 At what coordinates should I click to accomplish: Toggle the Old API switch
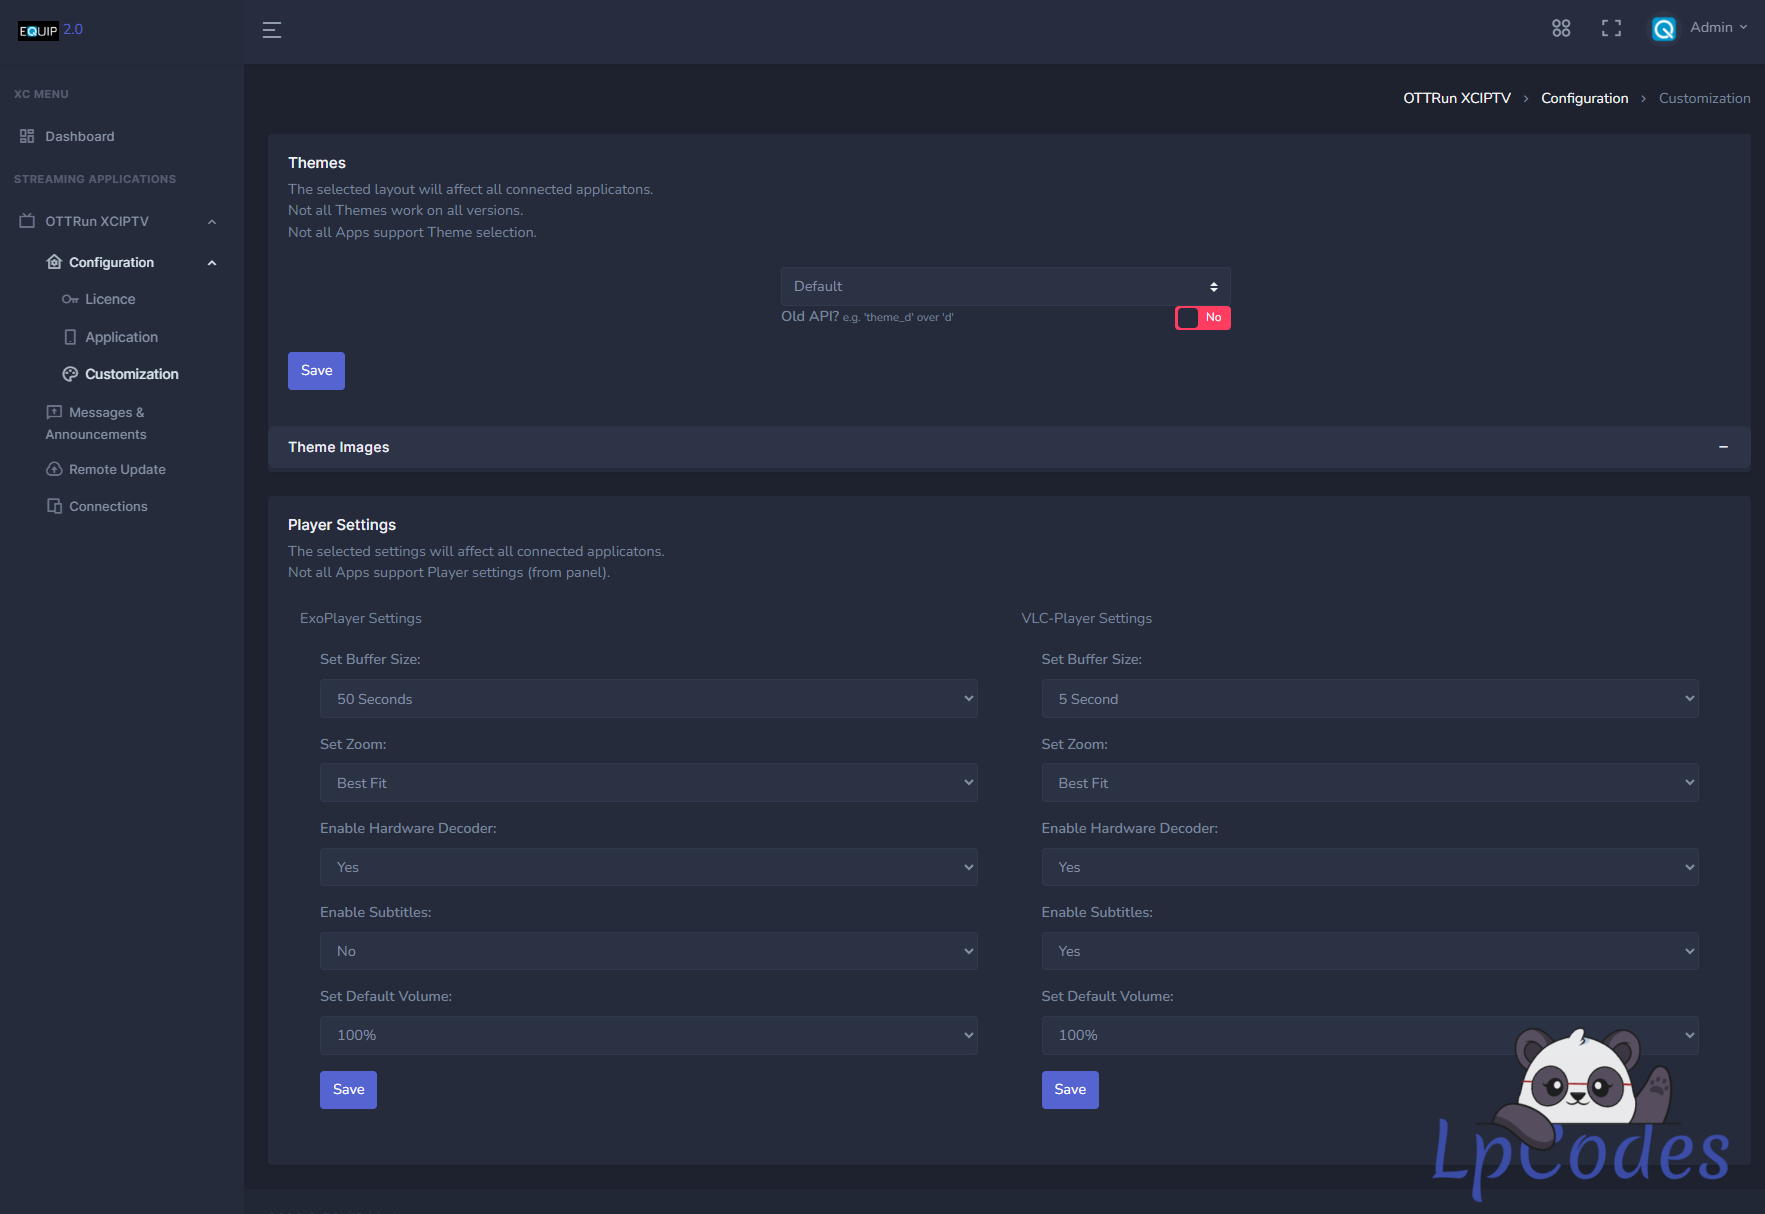[x=1202, y=318]
